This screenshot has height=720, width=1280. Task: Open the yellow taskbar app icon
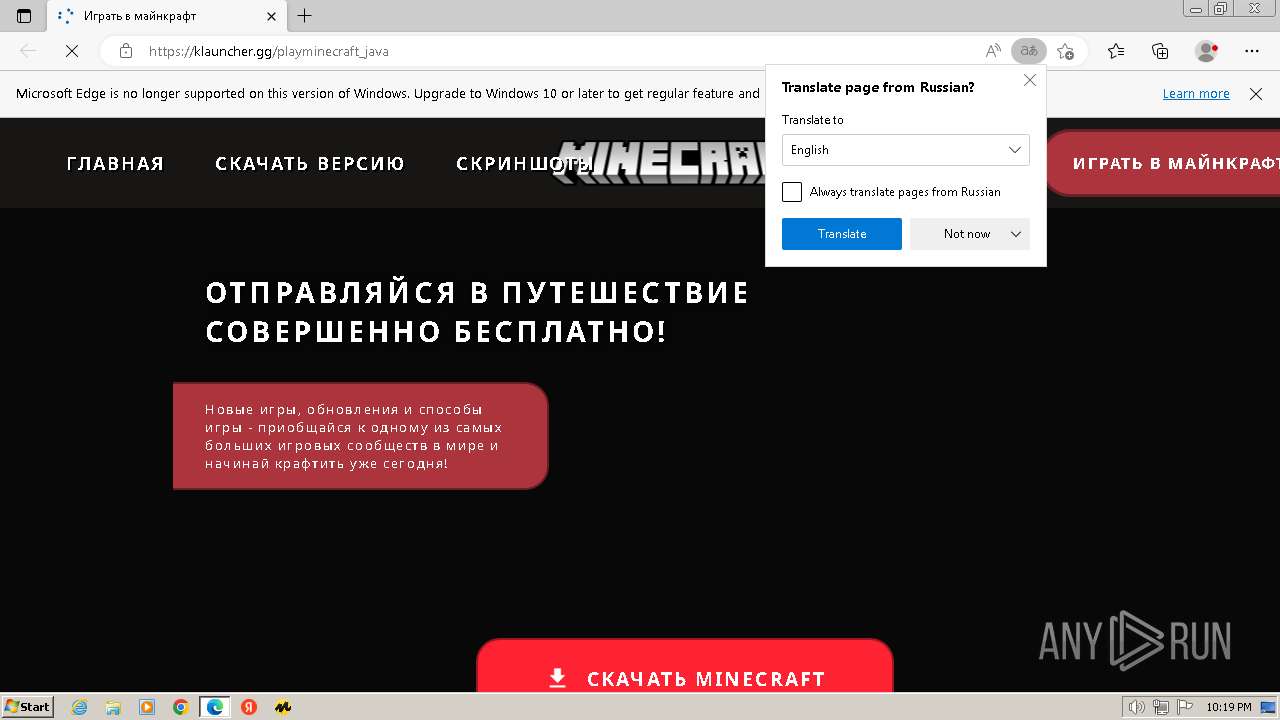(283, 707)
